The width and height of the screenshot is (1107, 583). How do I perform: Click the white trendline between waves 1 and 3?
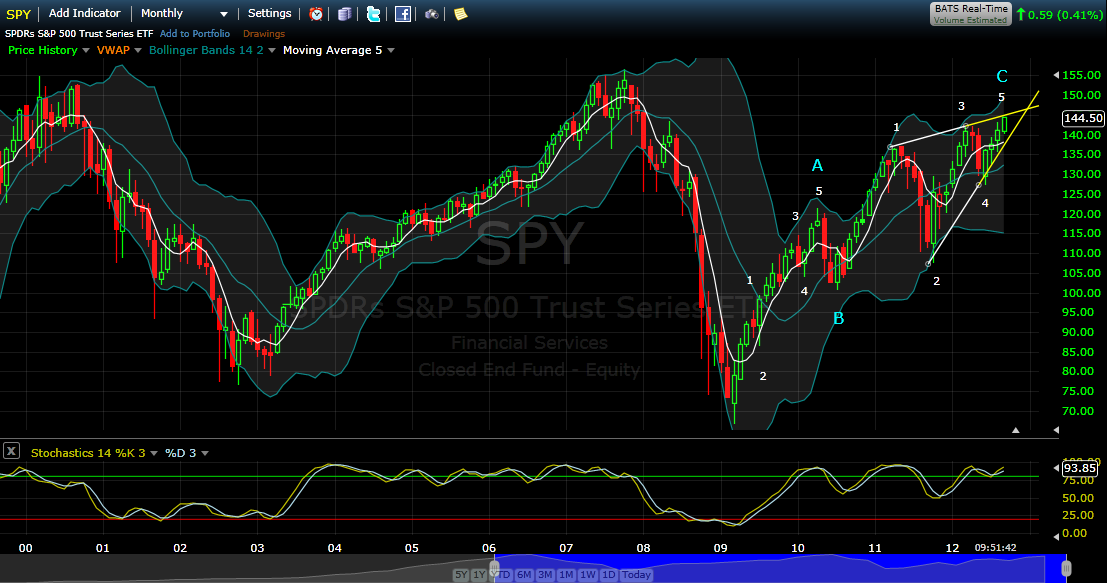[928, 136]
